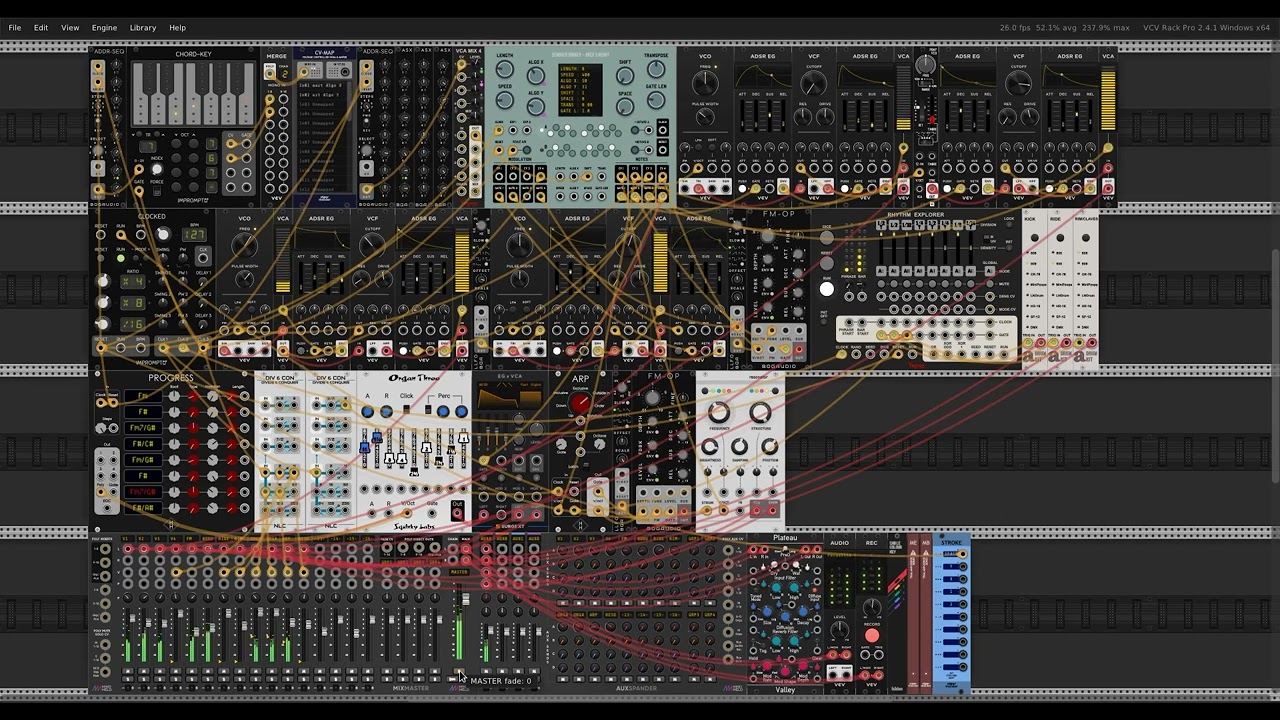Open the Help menu
Viewport: 1280px width, 720px height.
(x=177, y=27)
